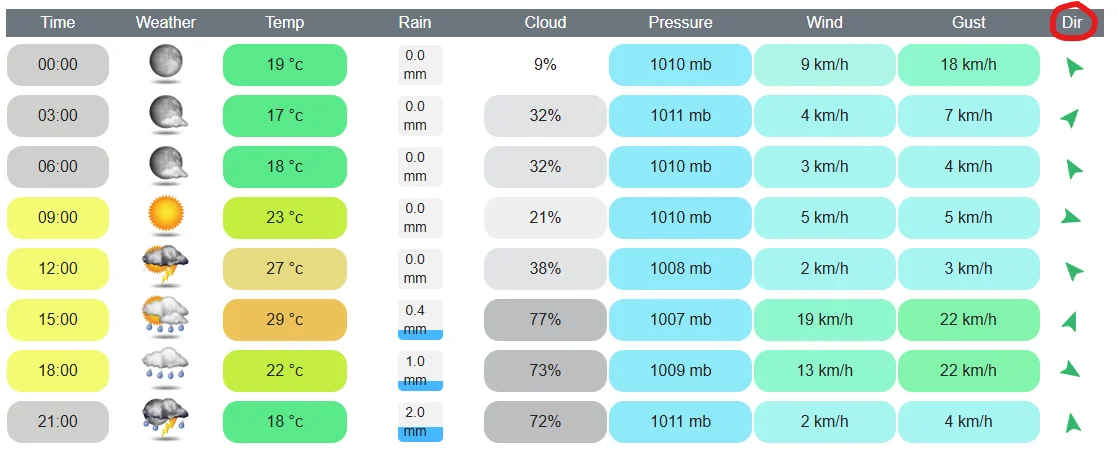
Task: Click the wind direction arrow for 00:00
Action: (1073, 67)
